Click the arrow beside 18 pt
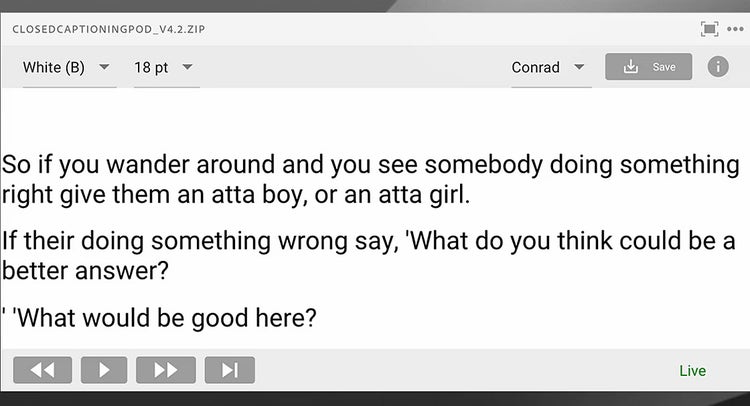This screenshot has width=750, height=406. tap(187, 68)
